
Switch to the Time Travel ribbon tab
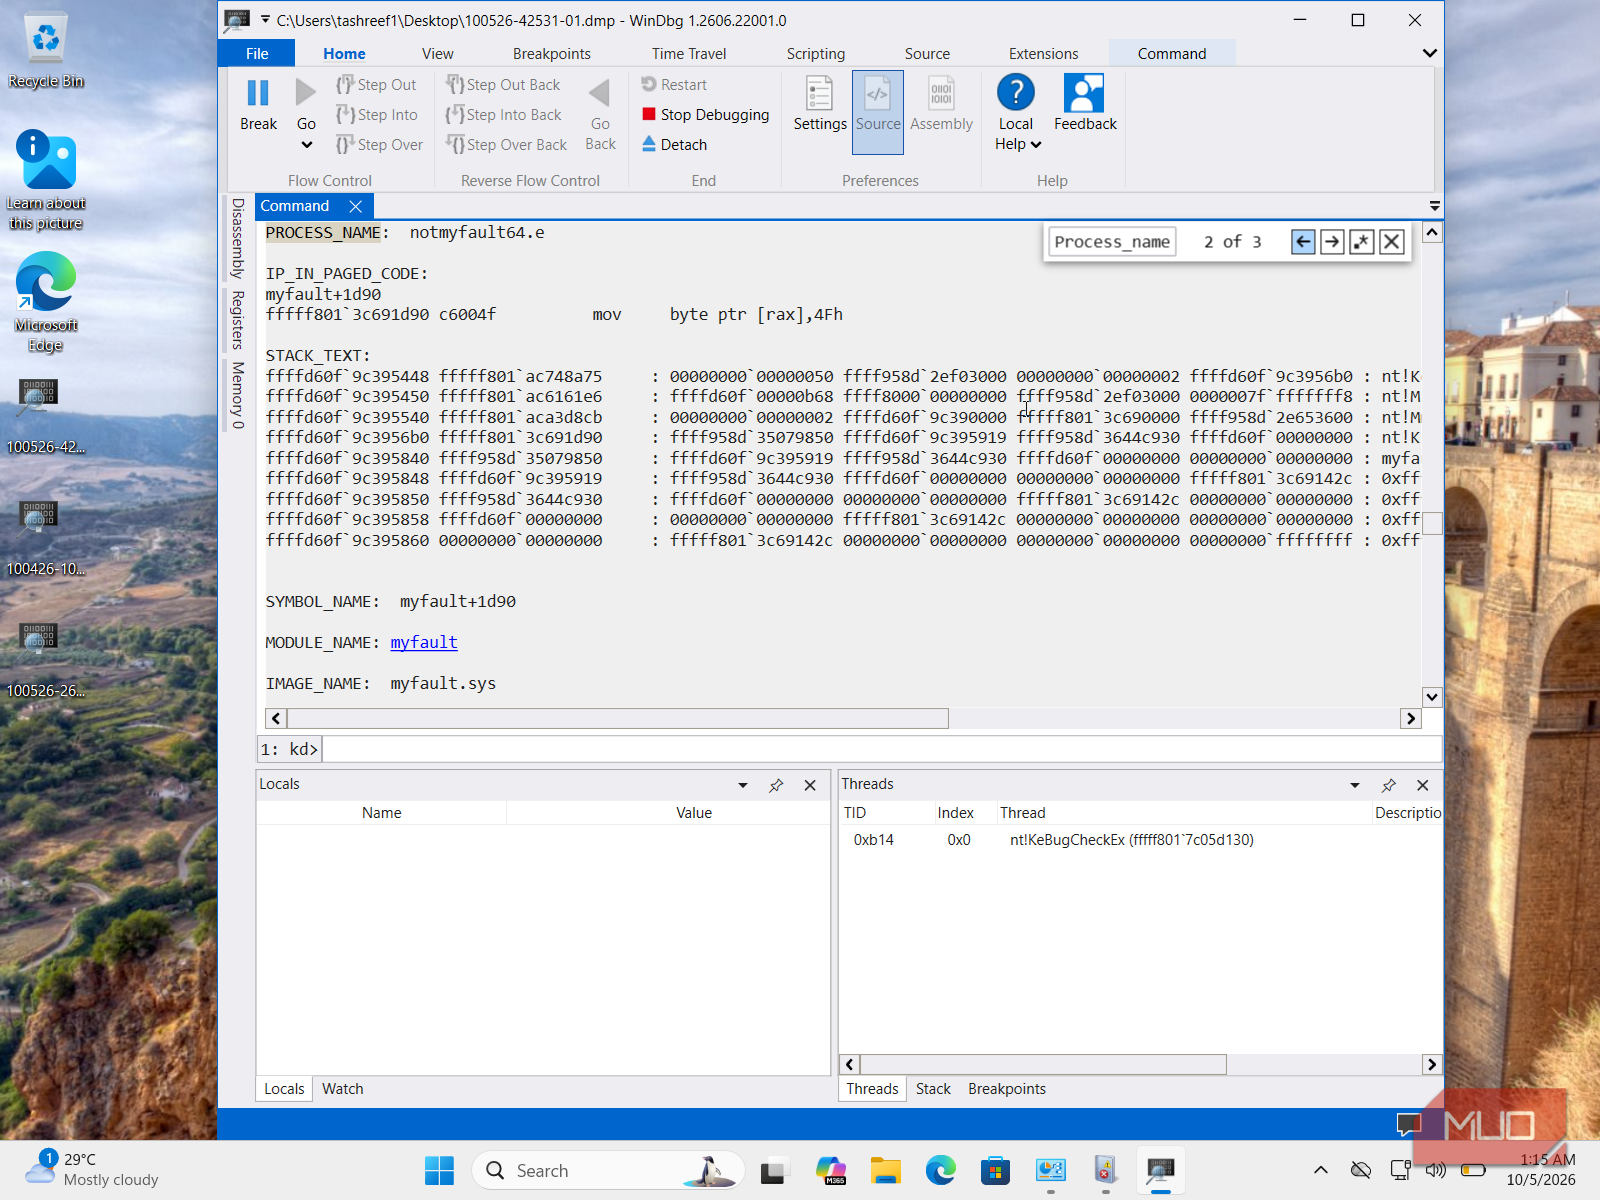(689, 54)
